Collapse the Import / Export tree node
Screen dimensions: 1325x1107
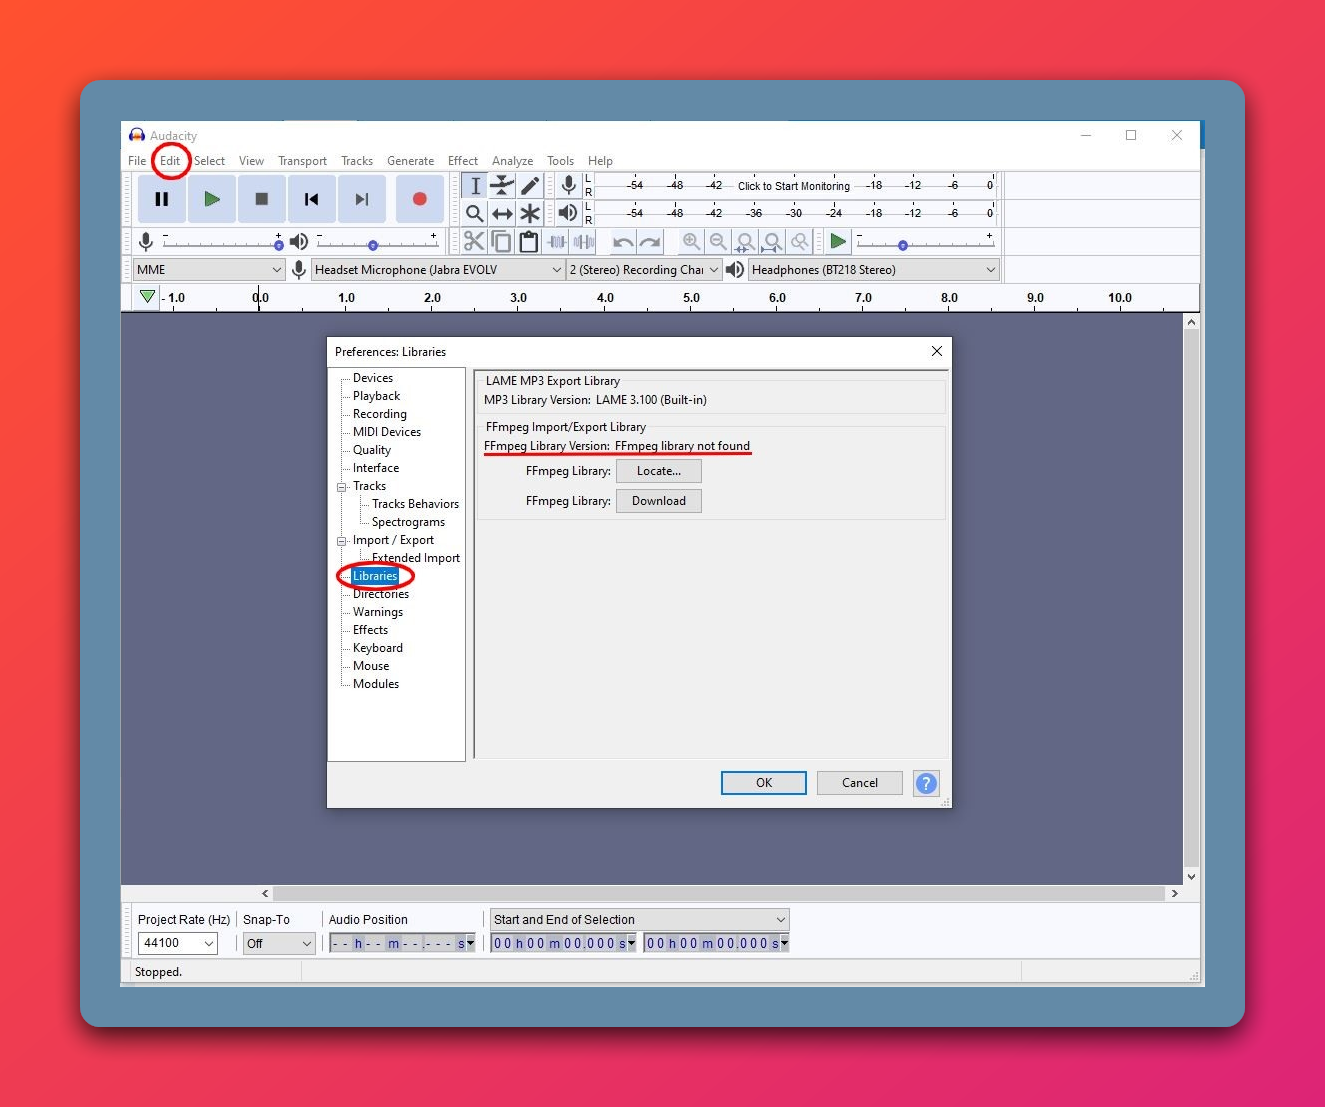click(x=342, y=541)
